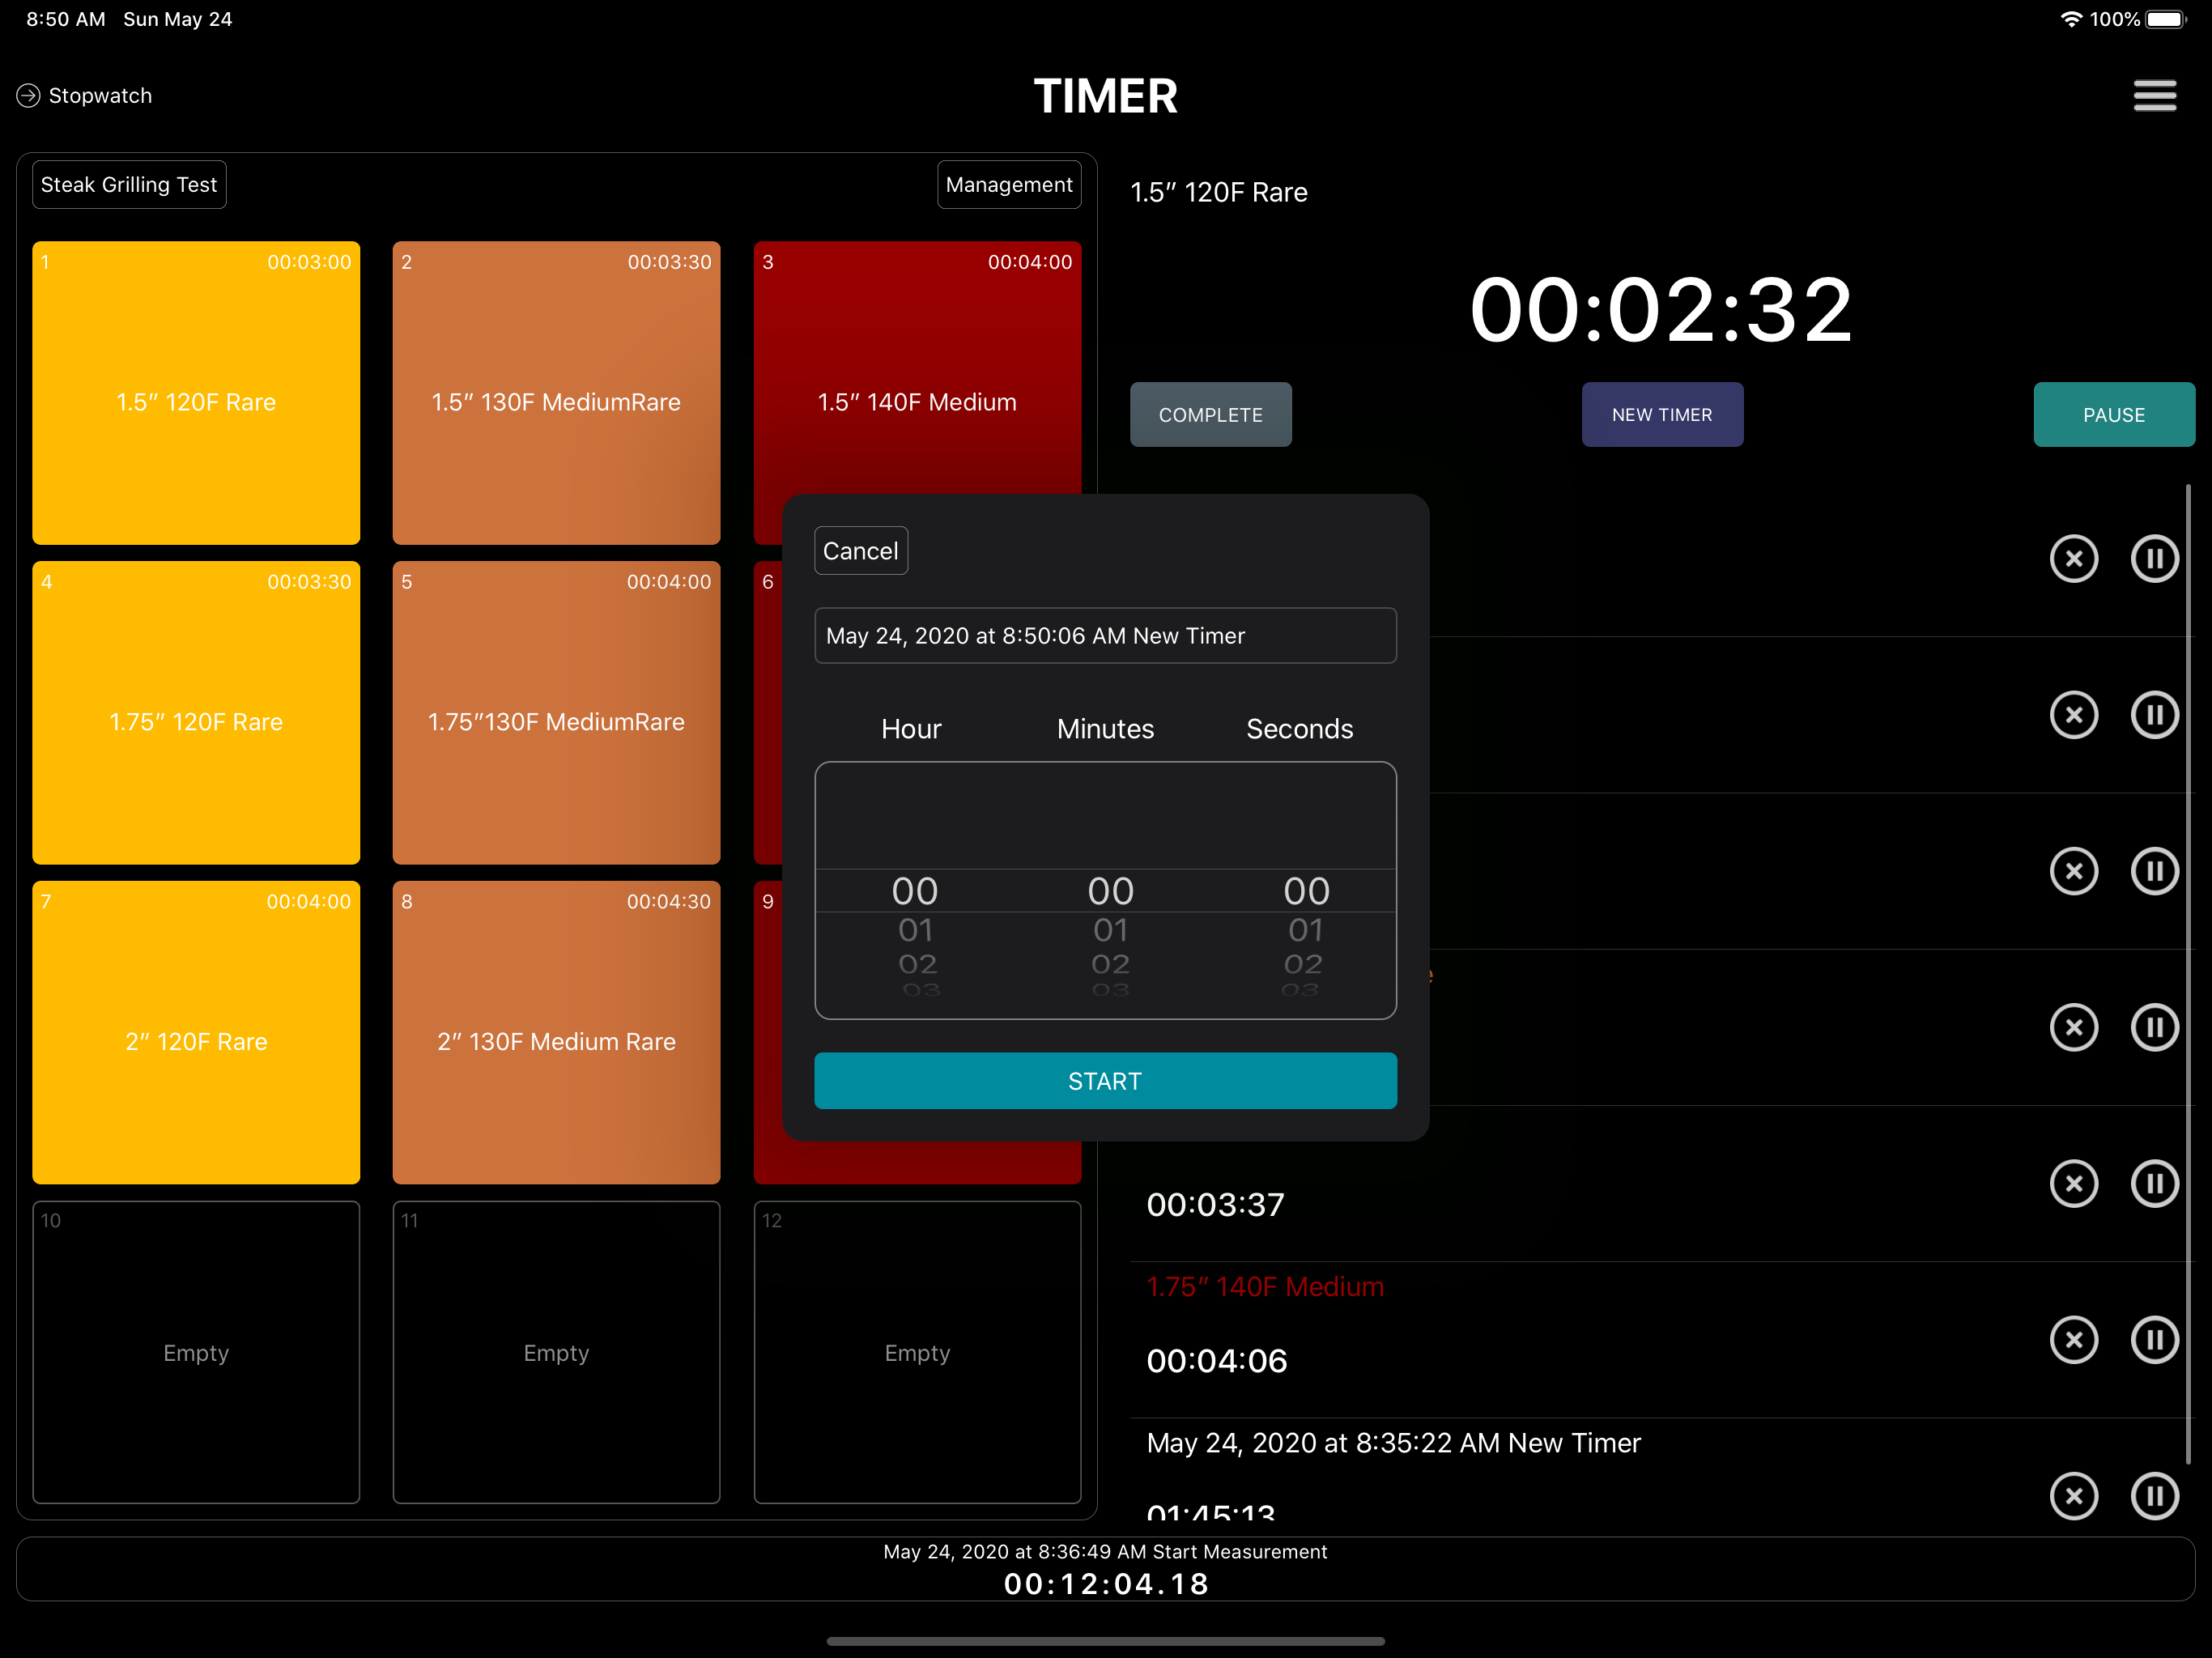The height and width of the screenshot is (1658, 2212).
Task: Start preset 7 2″ 120F Rare
Action: [x=196, y=1032]
